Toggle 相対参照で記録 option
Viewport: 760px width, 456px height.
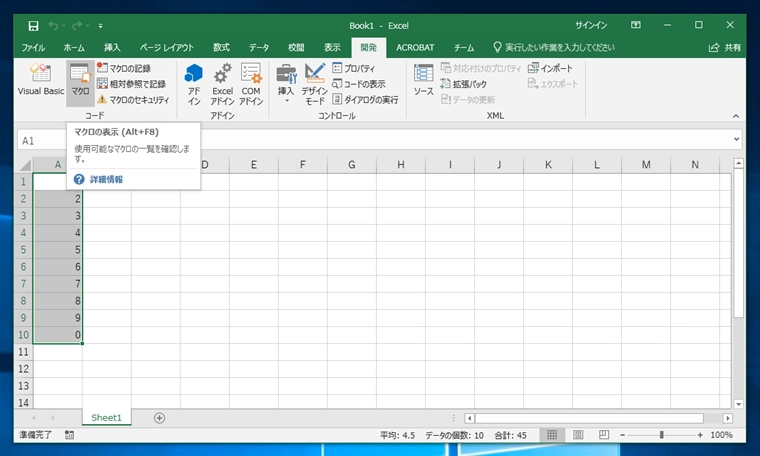131,84
